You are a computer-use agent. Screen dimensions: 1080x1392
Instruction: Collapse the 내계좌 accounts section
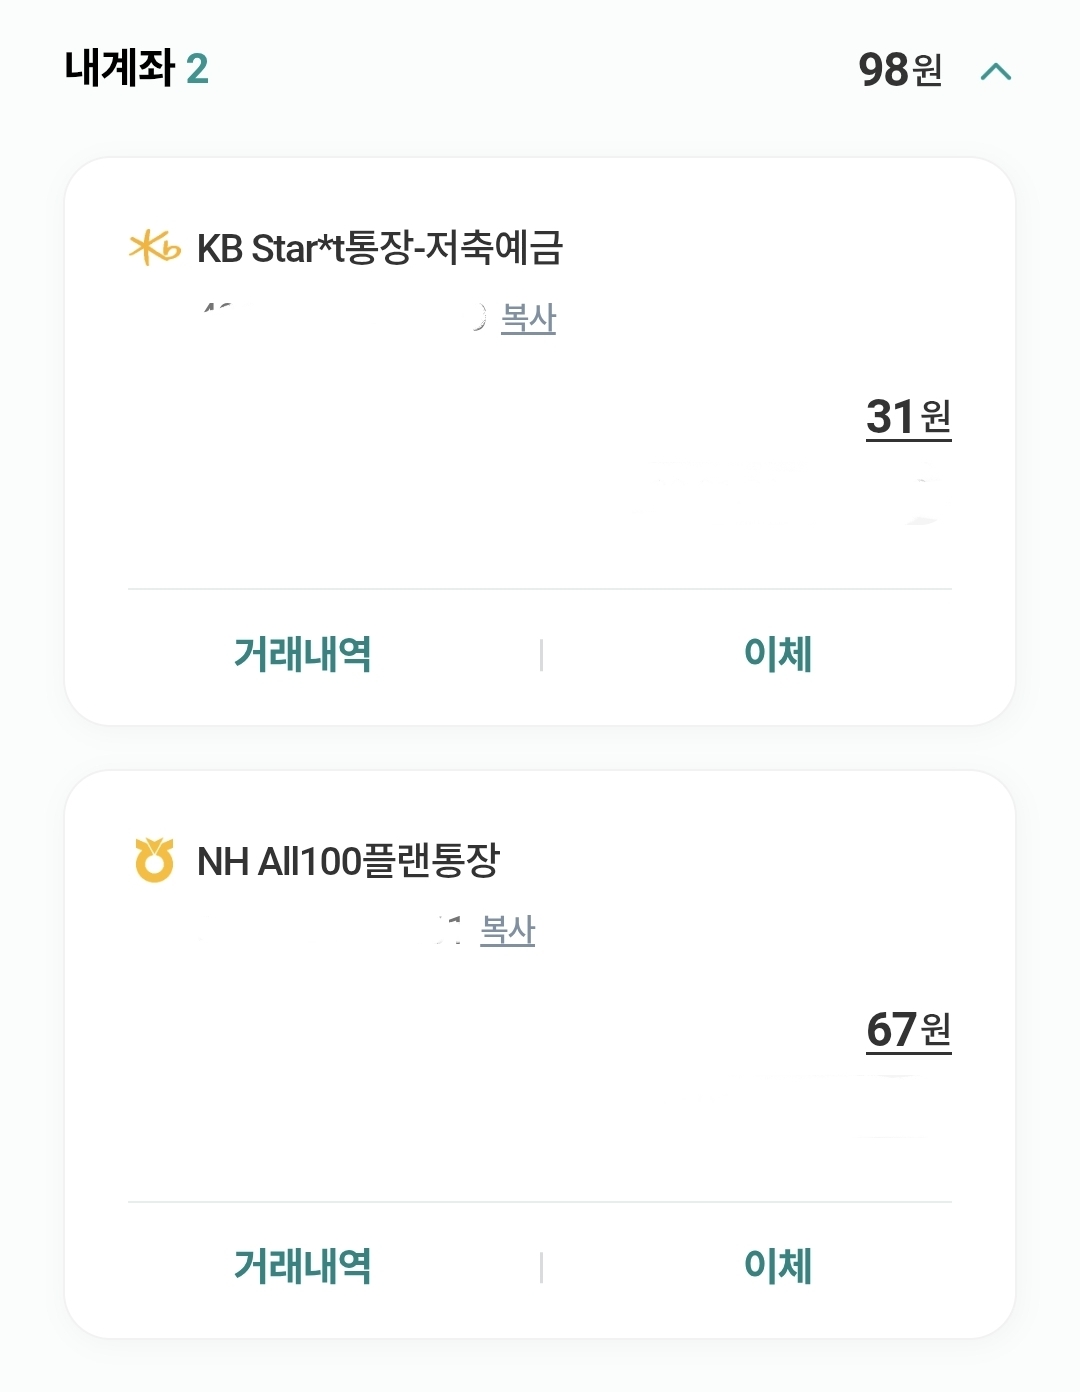pos(996,71)
